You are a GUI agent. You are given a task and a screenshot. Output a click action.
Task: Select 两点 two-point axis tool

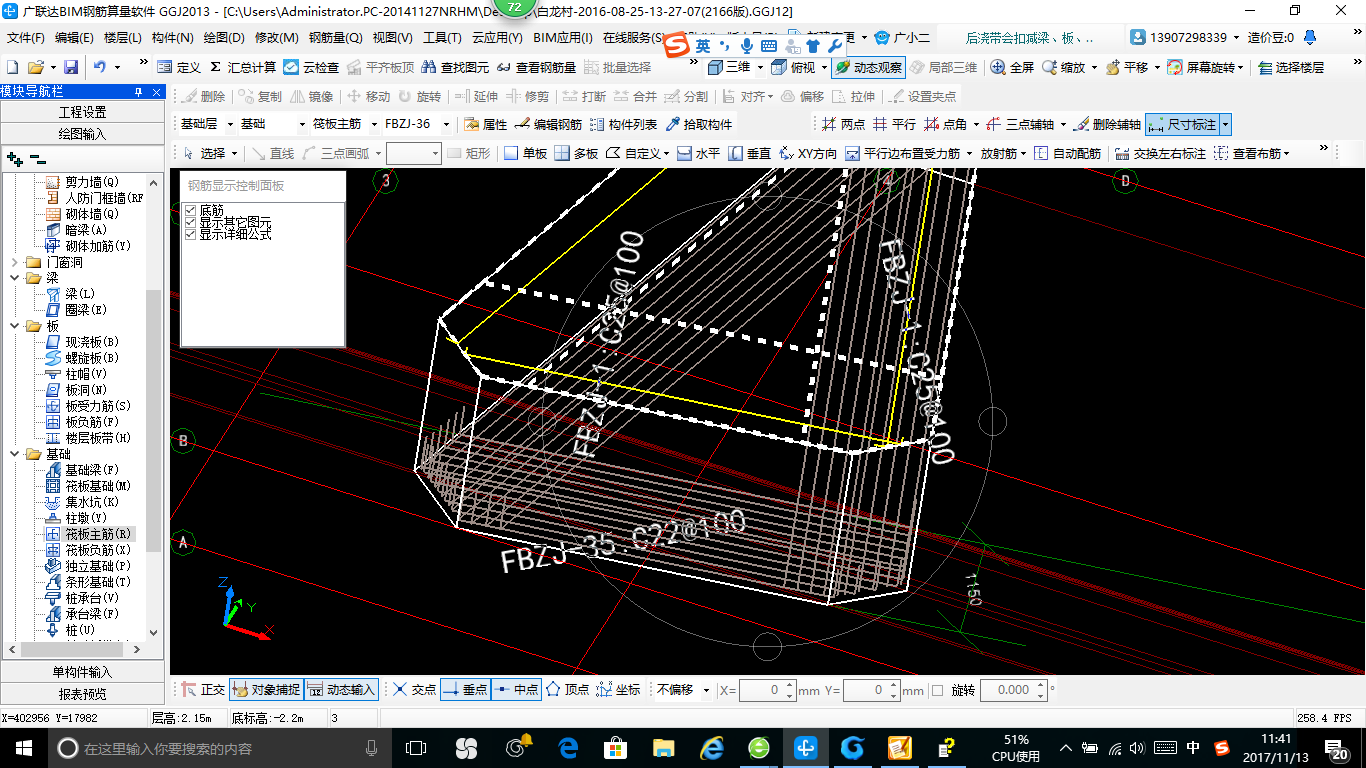tap(843, 124)
